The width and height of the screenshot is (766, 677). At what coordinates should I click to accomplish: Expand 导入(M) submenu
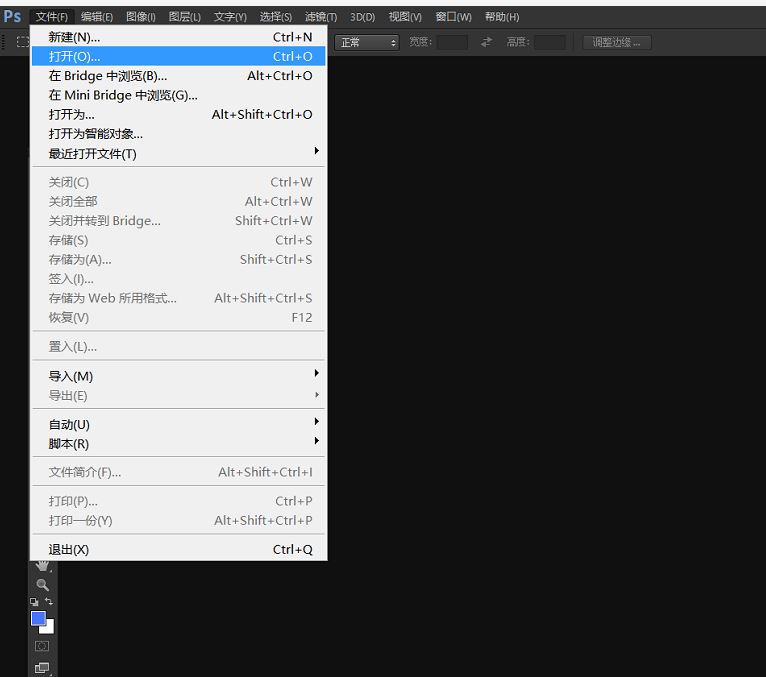178,376
